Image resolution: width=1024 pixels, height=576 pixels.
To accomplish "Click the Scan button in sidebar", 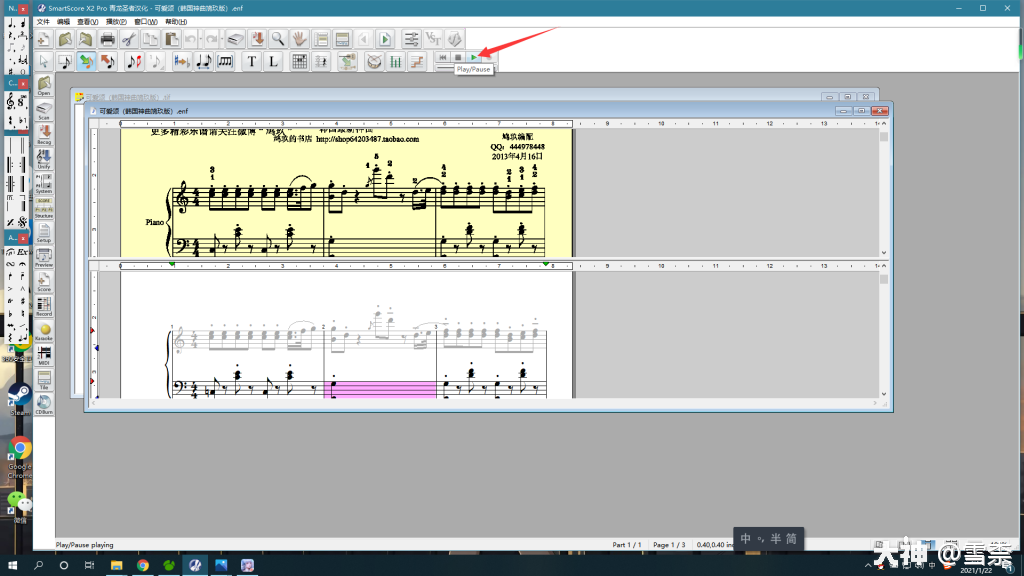I will click(x=44, y=108).
